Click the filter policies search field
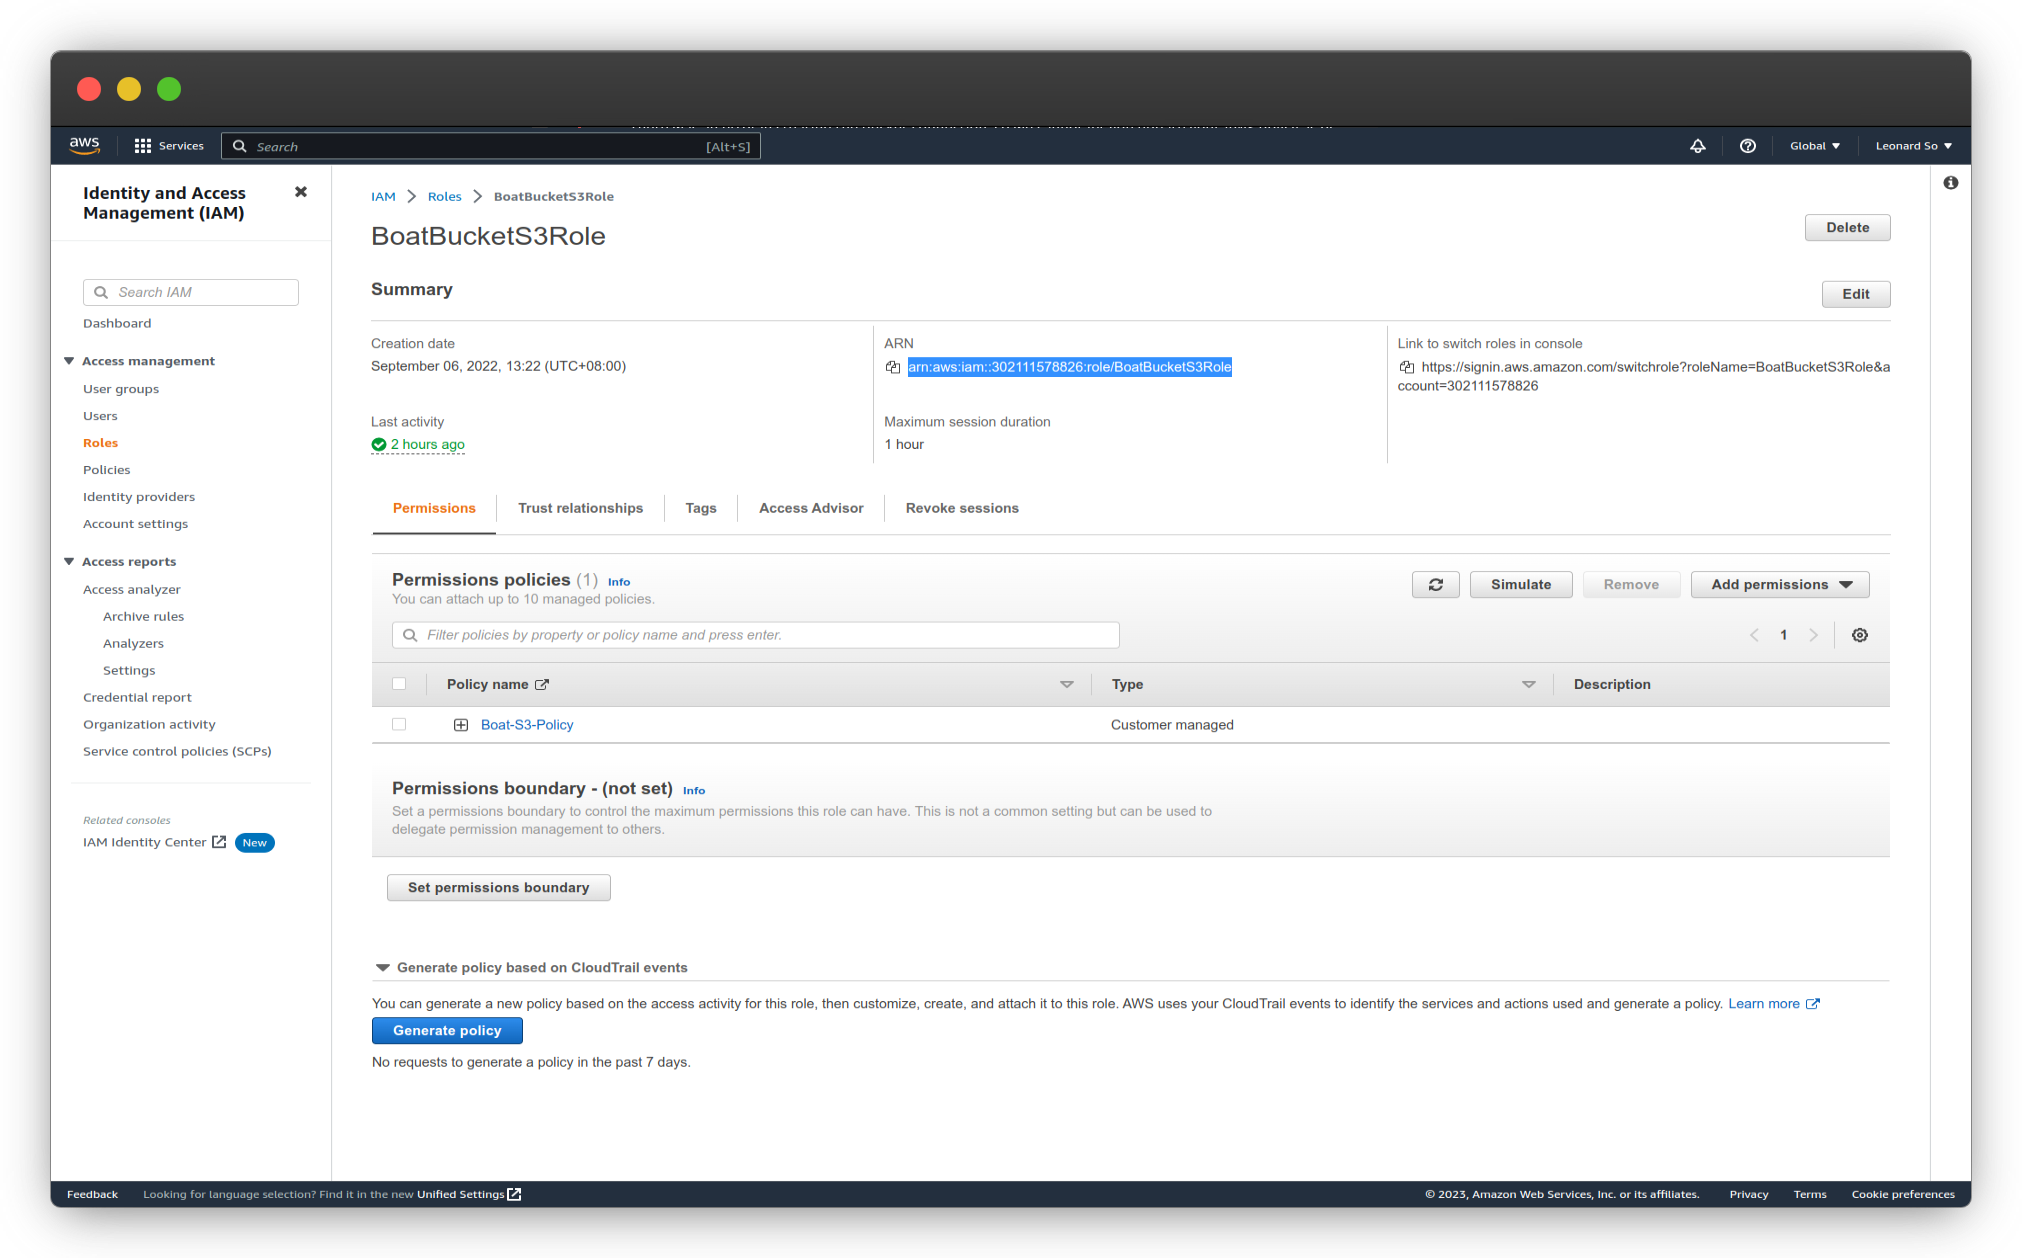Viewport: 2022px width, 1258px height. 755,635
